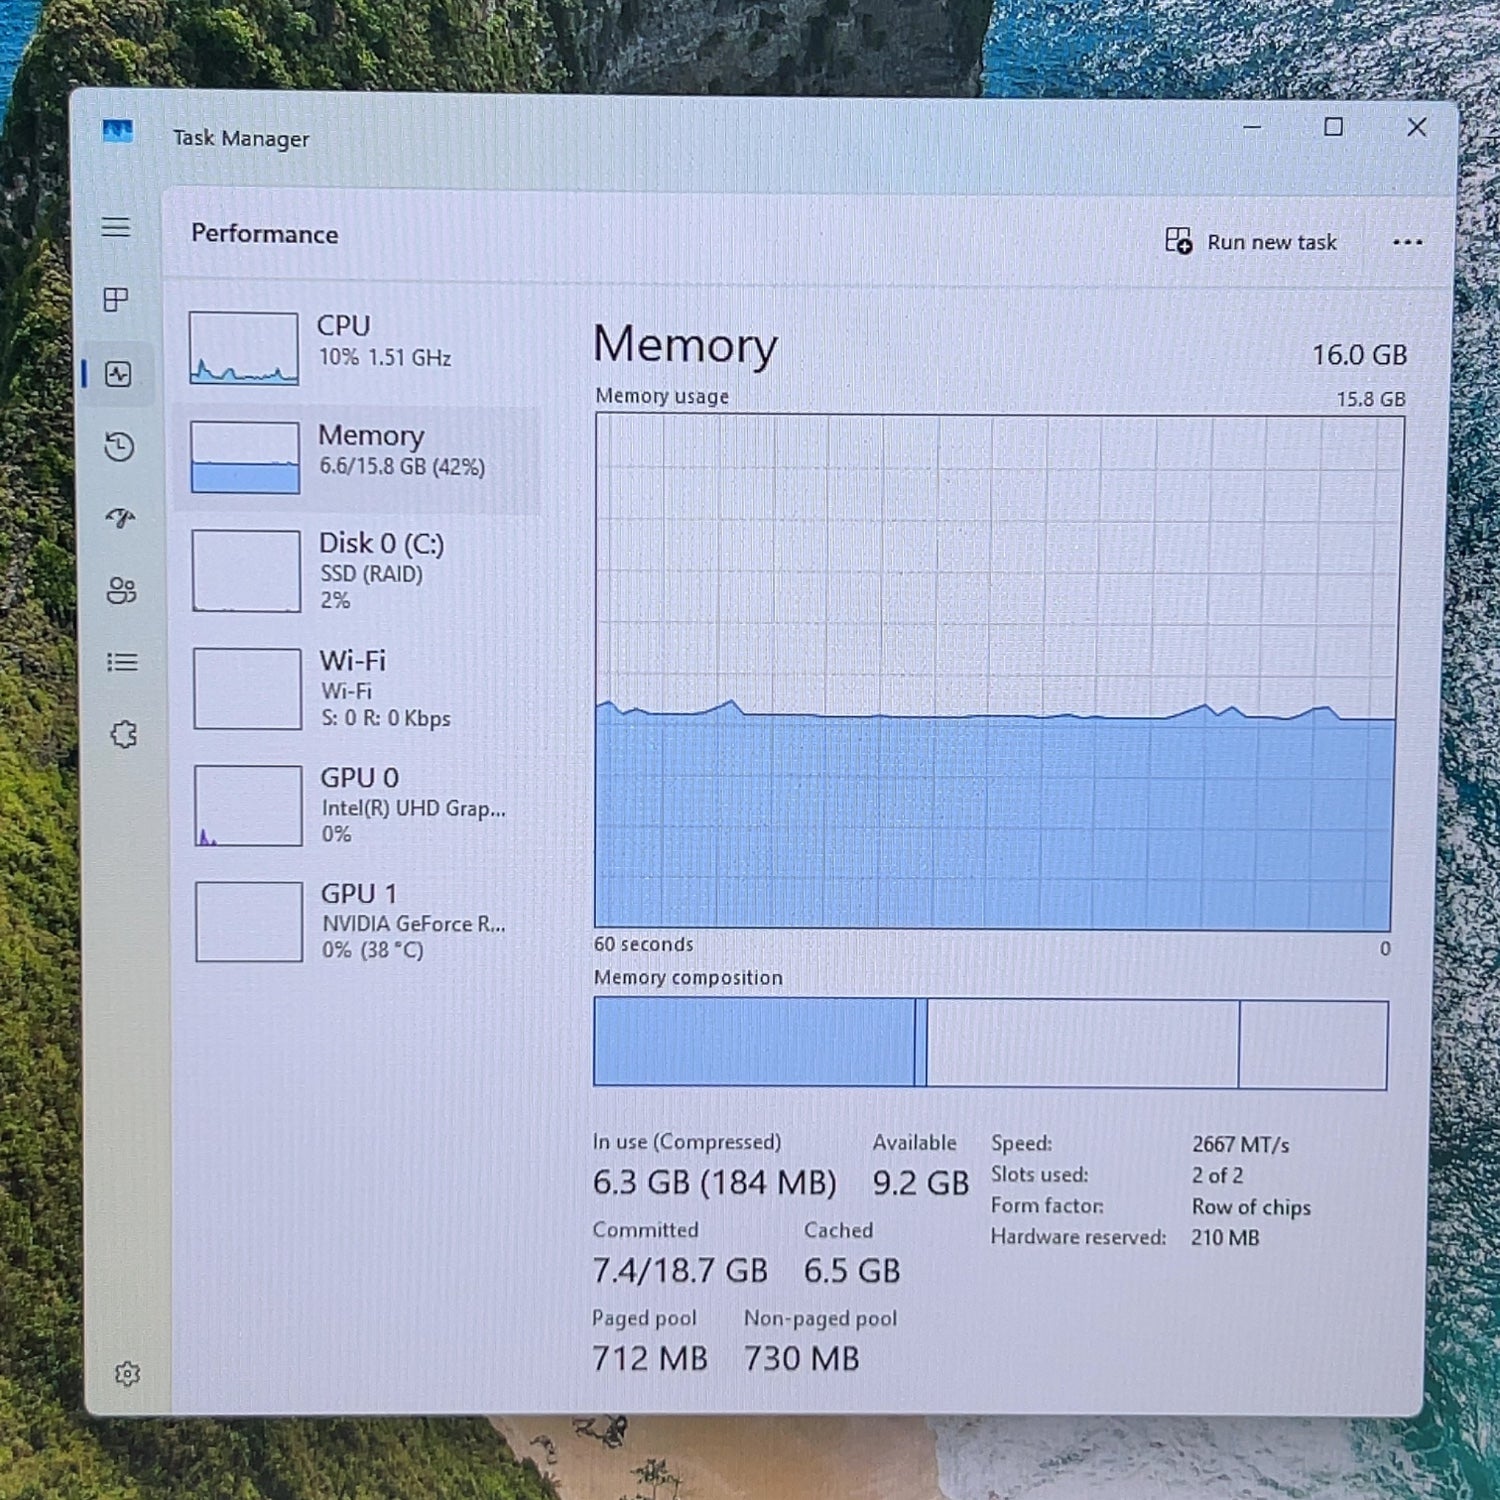
Task: Click the large Memory title
Action: 685,346
